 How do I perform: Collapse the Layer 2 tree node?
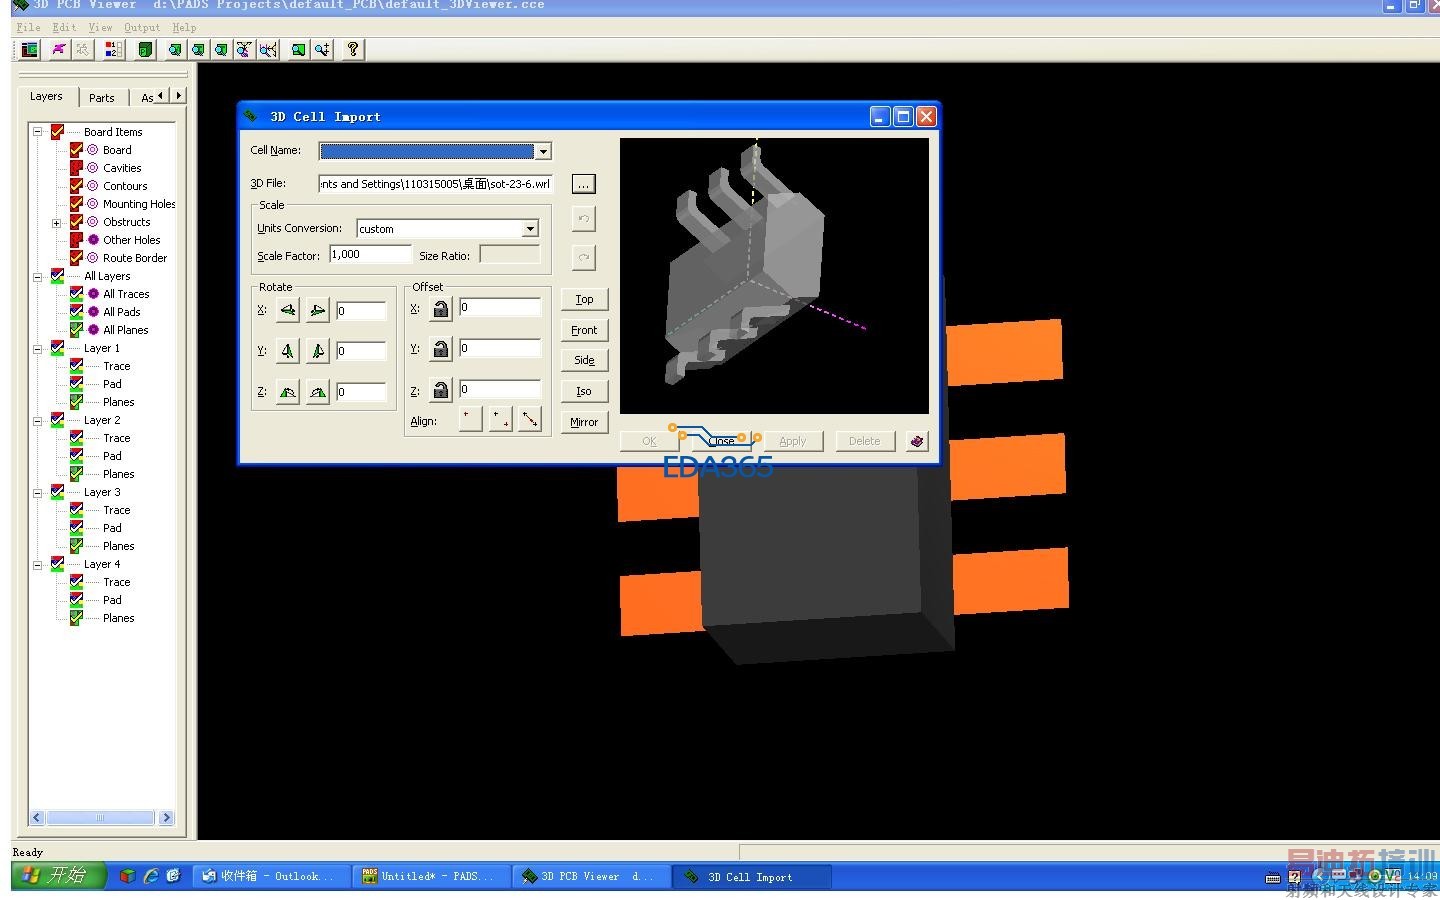[x=38, y=420]
